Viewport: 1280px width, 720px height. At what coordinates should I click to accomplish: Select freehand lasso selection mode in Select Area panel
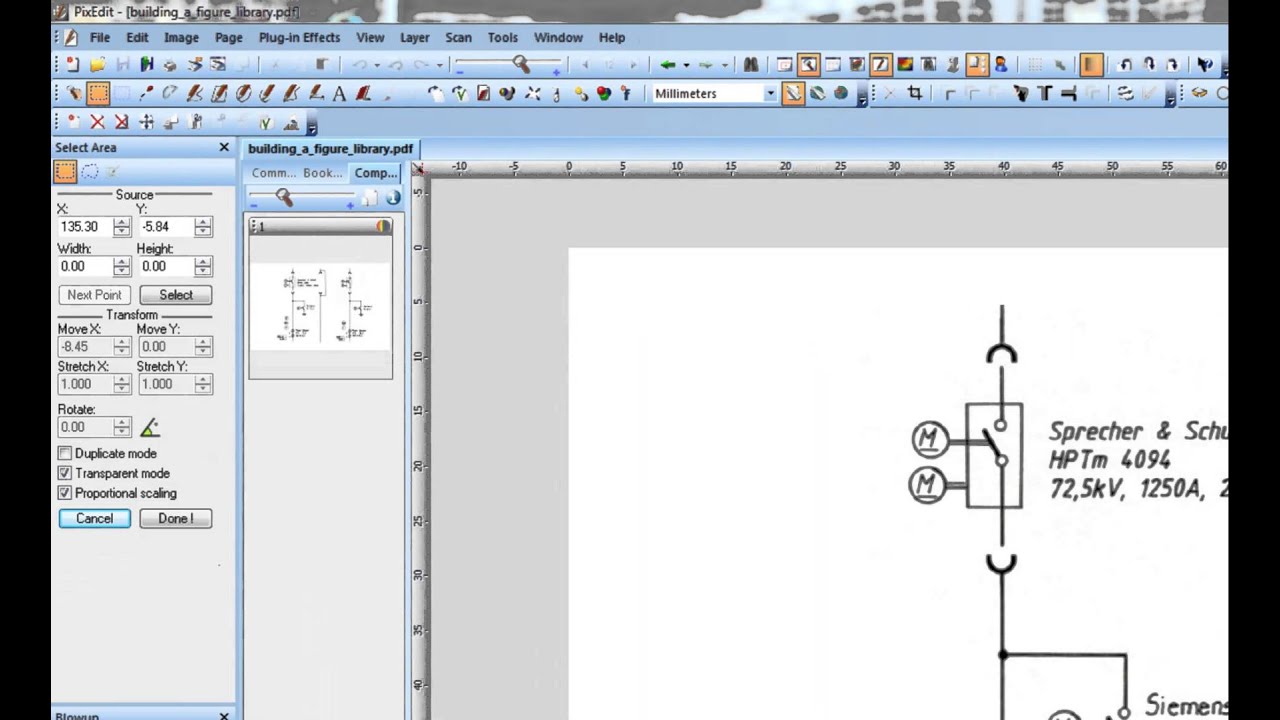click(89, 172)
